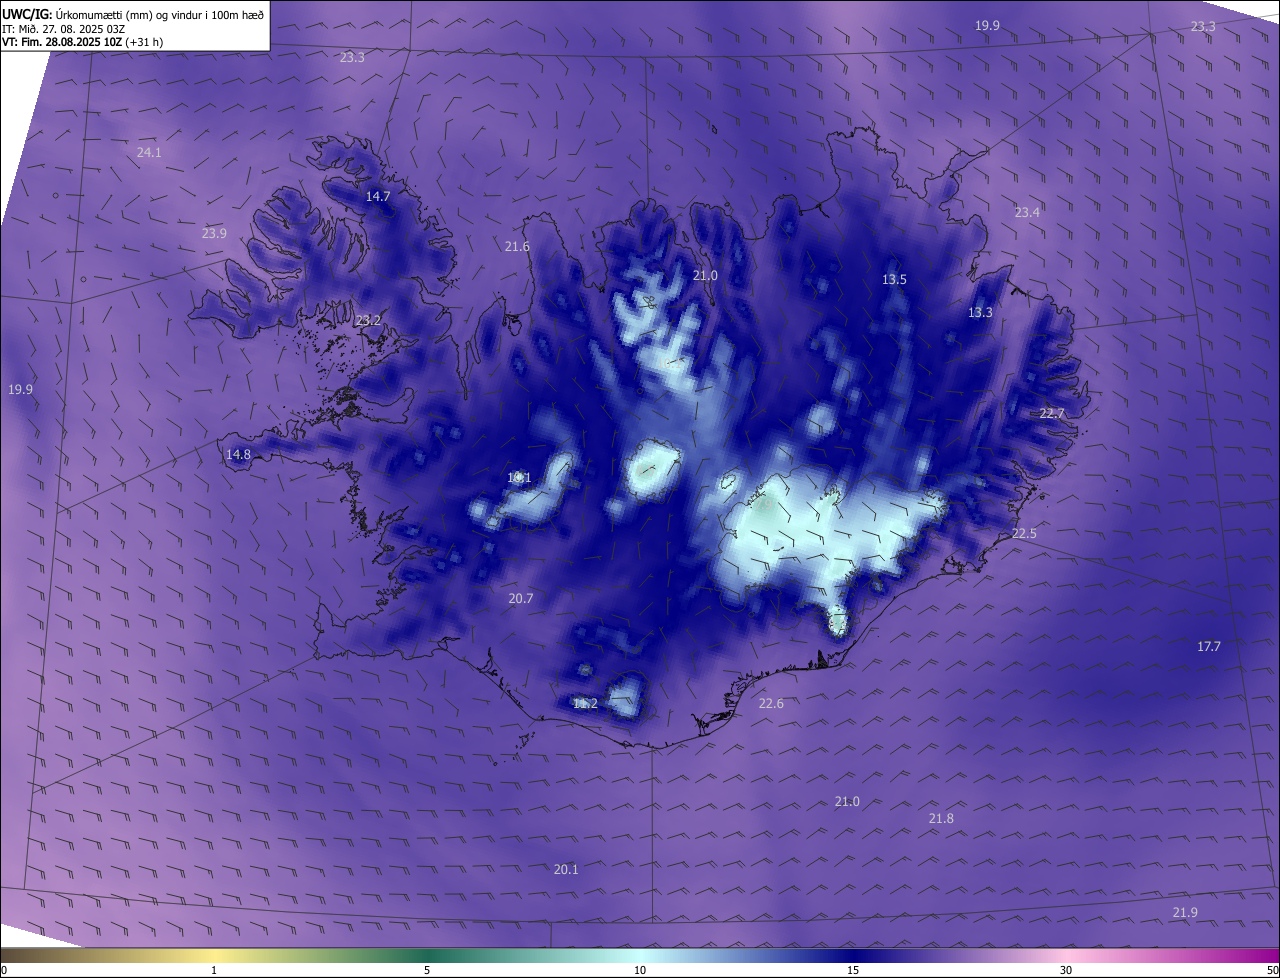The image size is (1280, 978).
Task: Select the colorbar tick label 5
Action: point(427,971)
